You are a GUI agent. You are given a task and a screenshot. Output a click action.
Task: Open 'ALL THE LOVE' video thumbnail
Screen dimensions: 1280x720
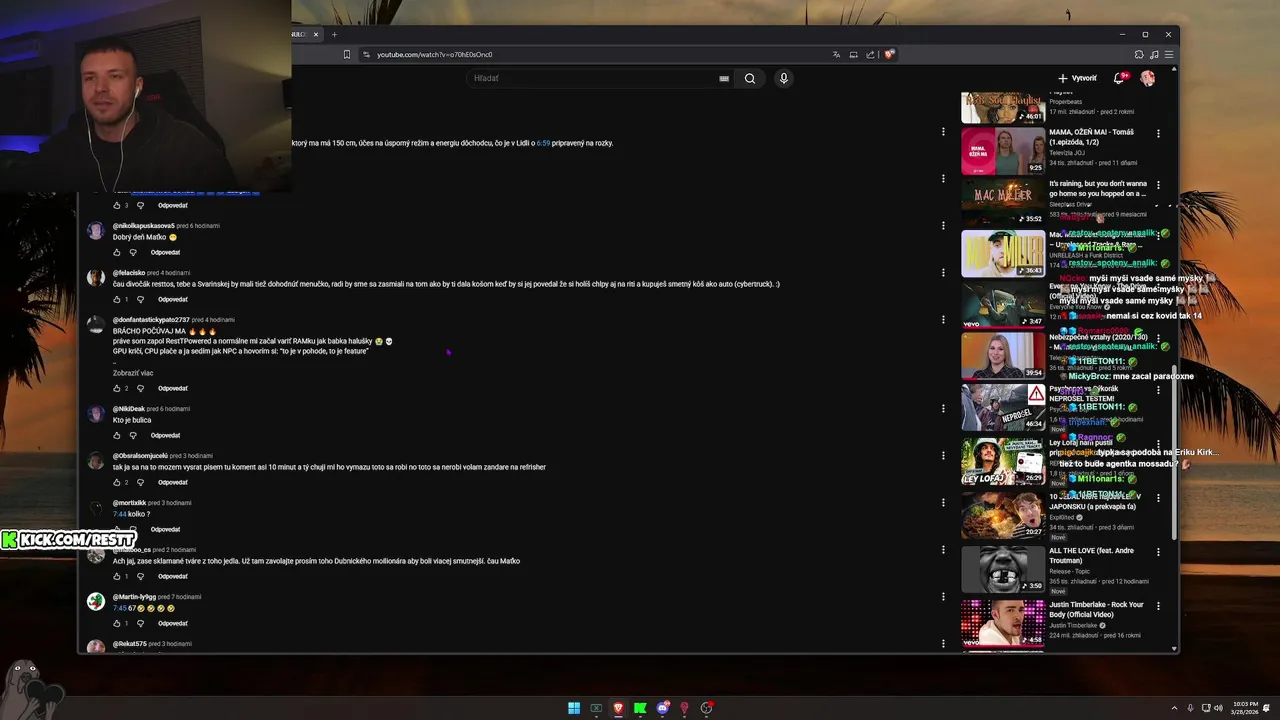pos(1003,569)
